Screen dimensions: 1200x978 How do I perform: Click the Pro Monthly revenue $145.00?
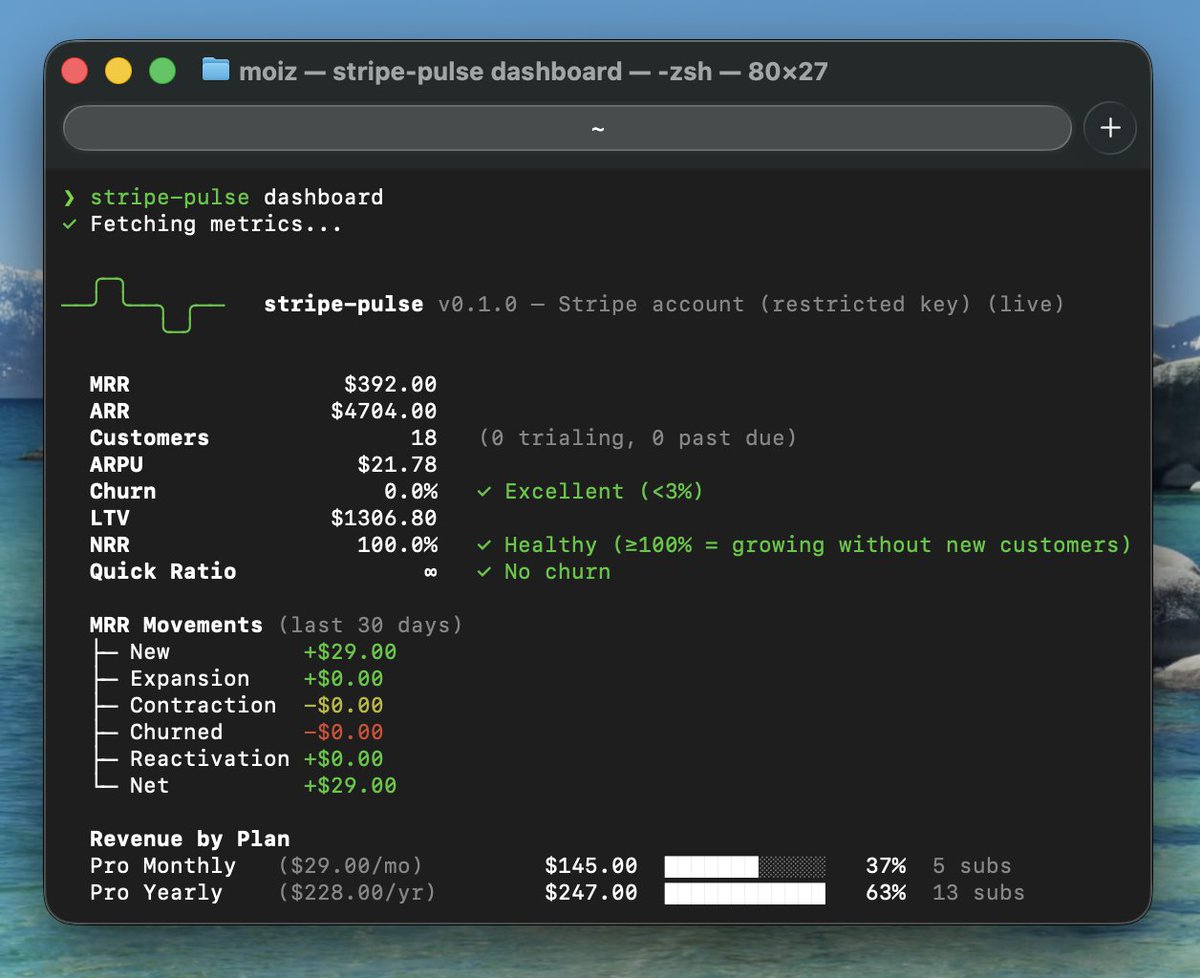click(591, 866)
